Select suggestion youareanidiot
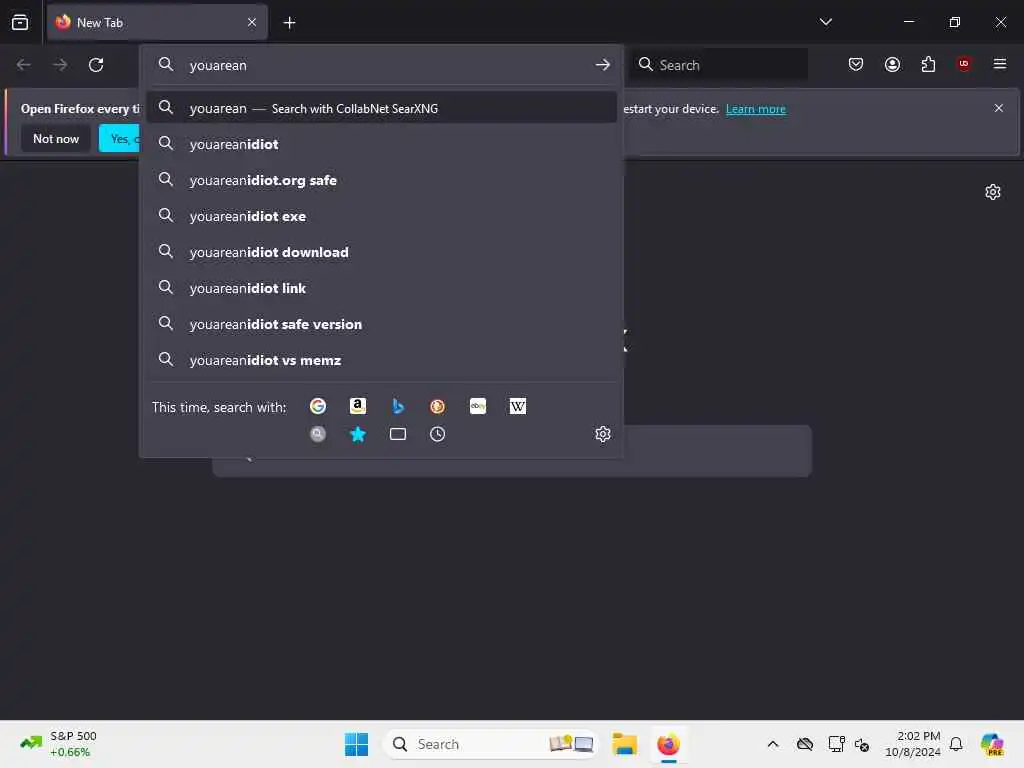The height and width of the screenshot is (768, 1024). [381, 144]
